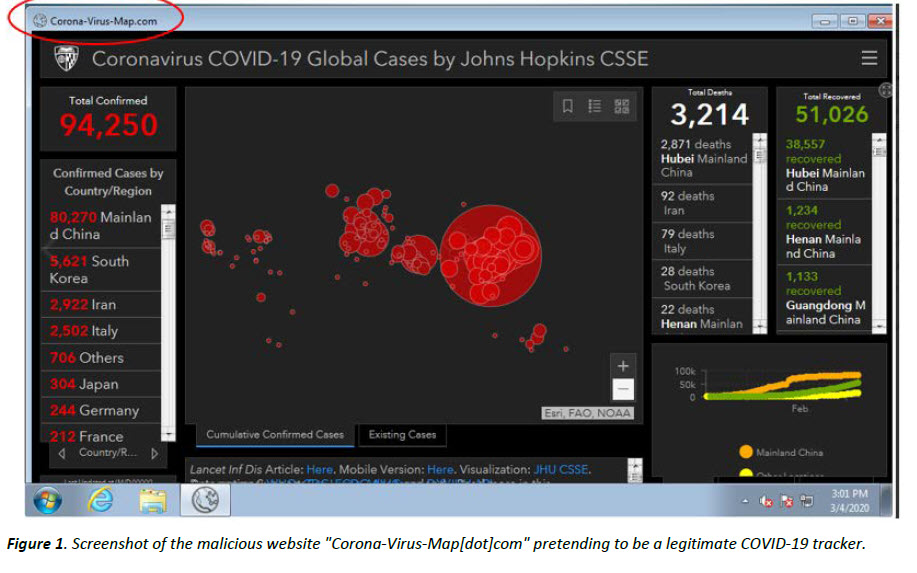917x573 pixels.
Task: Click 22 deaths Henan entry
Action: point(702,316)
